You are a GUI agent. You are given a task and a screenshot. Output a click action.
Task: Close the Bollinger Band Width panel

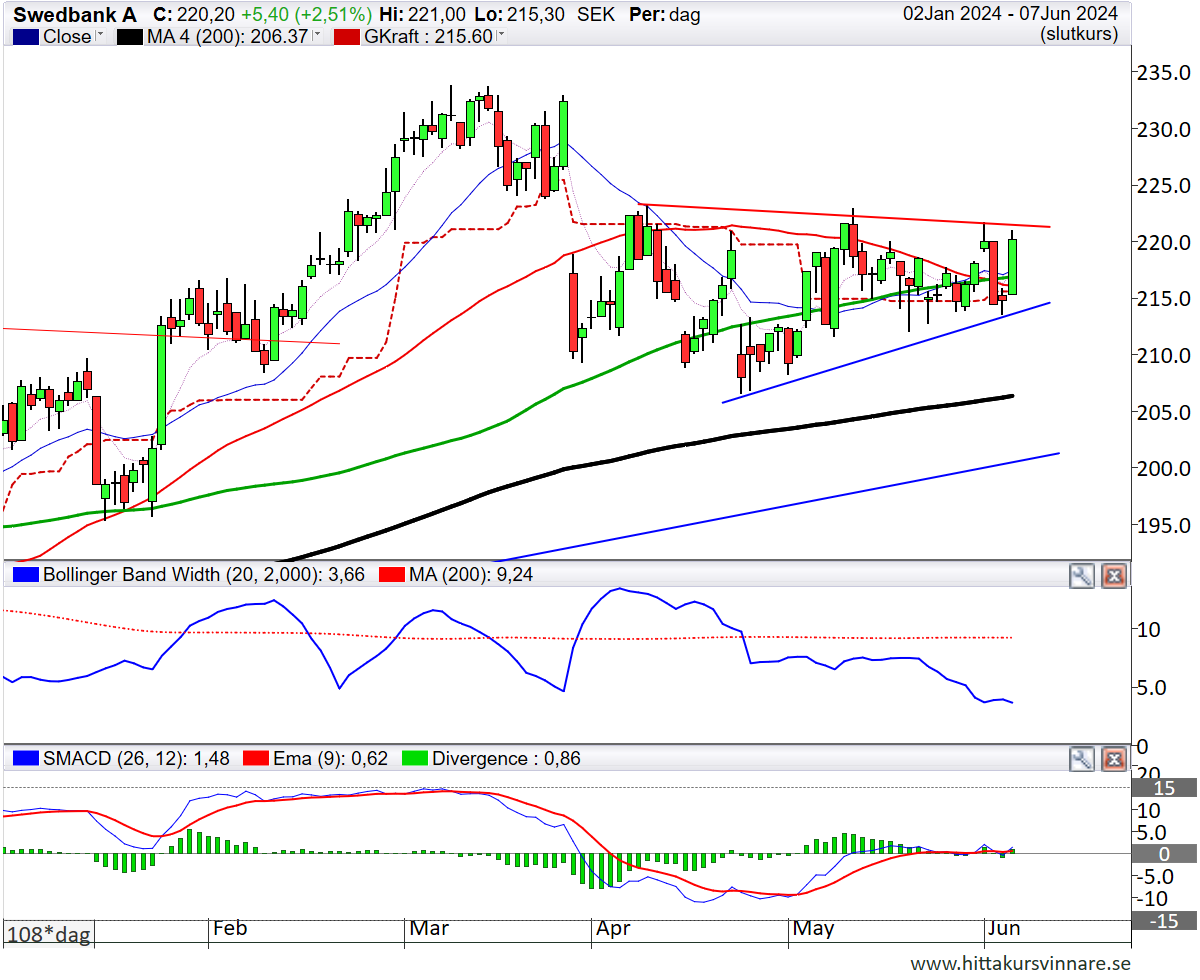pyautogui.click(x=1114, y=575)
